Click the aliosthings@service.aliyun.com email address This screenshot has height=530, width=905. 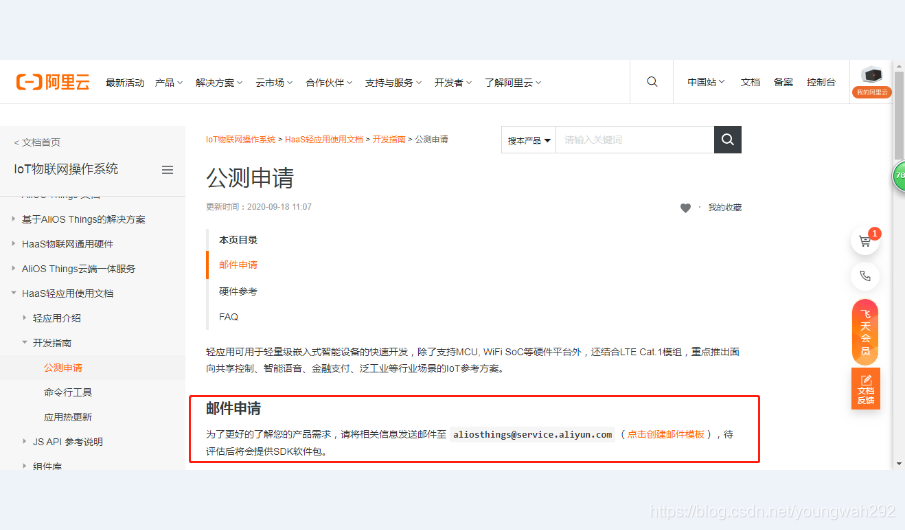pyautogui.click(x=532, y=434)
